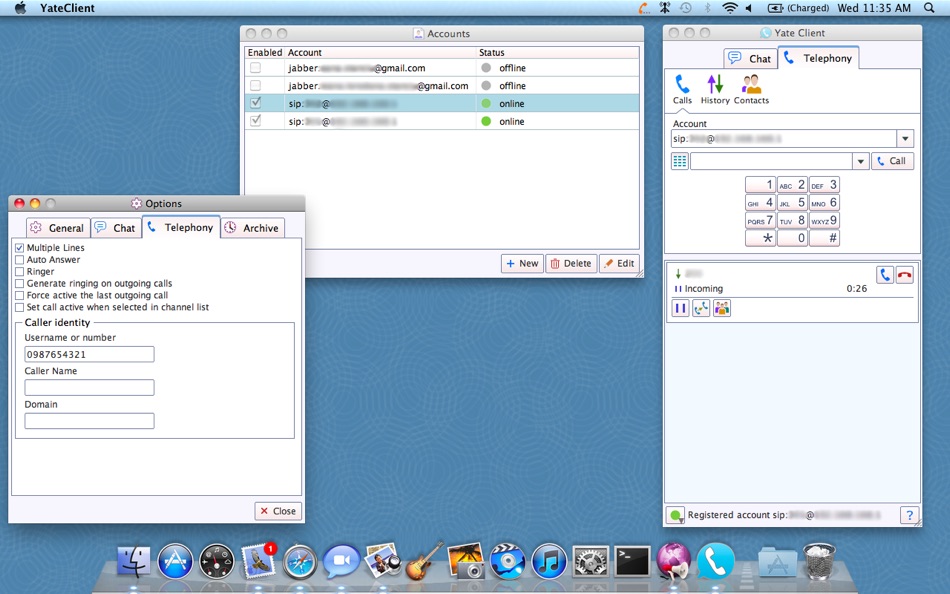Open the YateClient application menu

67,8
